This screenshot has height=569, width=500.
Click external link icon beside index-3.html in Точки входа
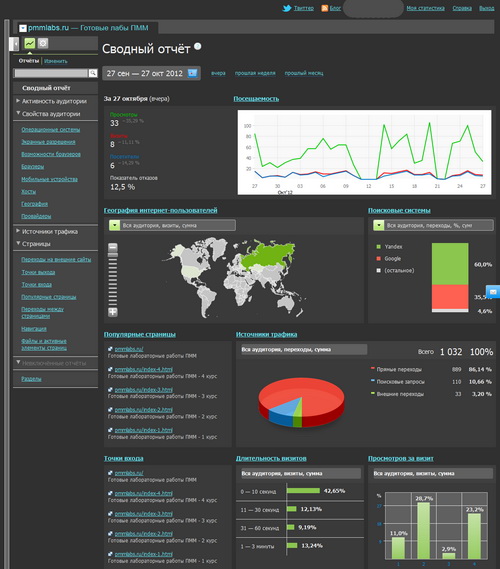(110, 514)
